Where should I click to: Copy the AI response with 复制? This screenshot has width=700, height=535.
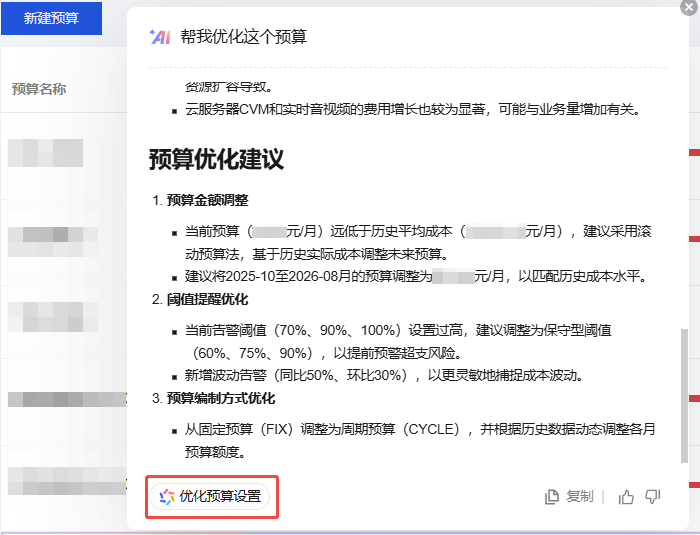click(570, 496)
